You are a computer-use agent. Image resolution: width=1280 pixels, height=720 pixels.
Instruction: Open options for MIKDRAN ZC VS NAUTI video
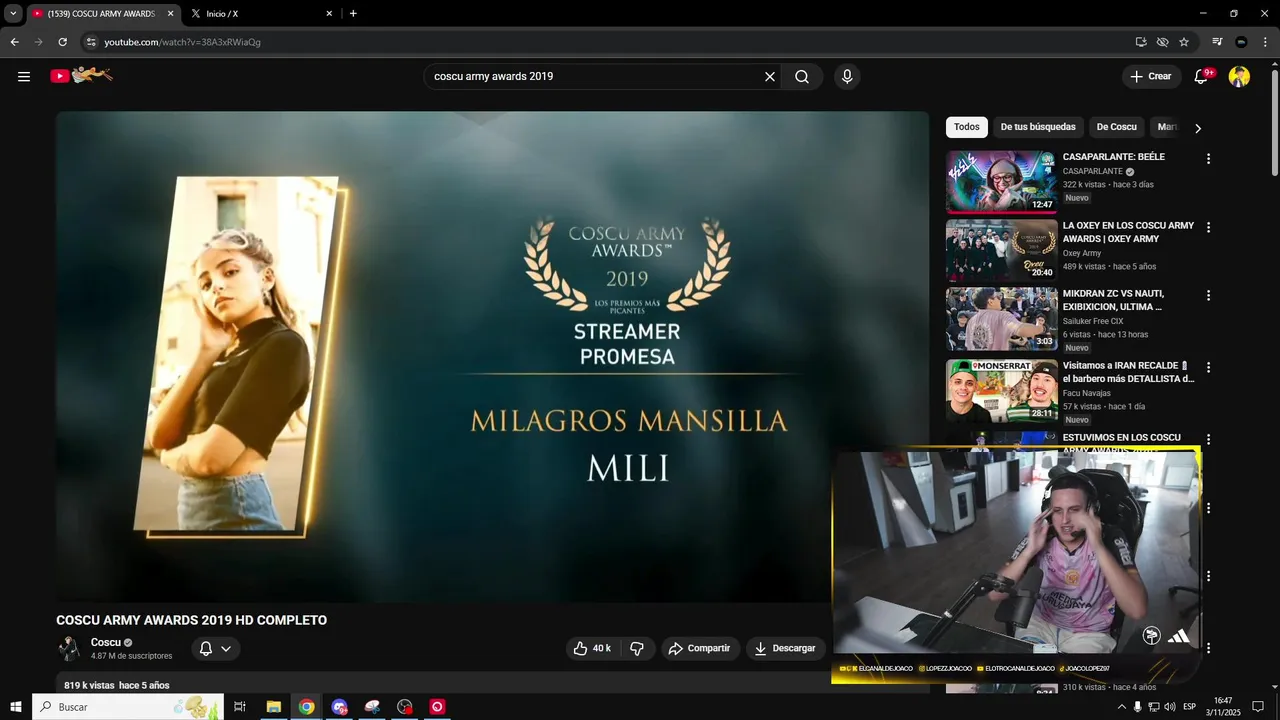pos(1208,295)
